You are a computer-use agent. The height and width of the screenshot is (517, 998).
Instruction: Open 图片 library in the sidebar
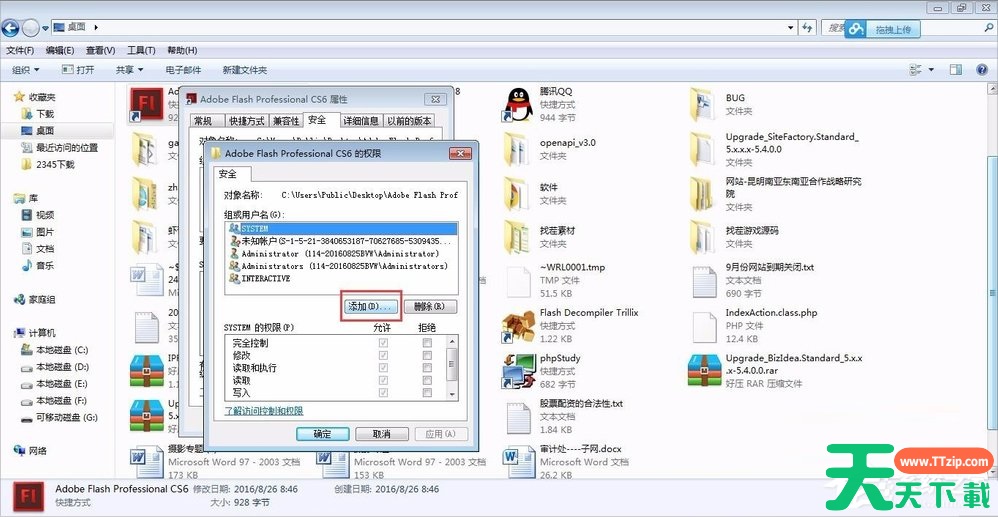38,232
